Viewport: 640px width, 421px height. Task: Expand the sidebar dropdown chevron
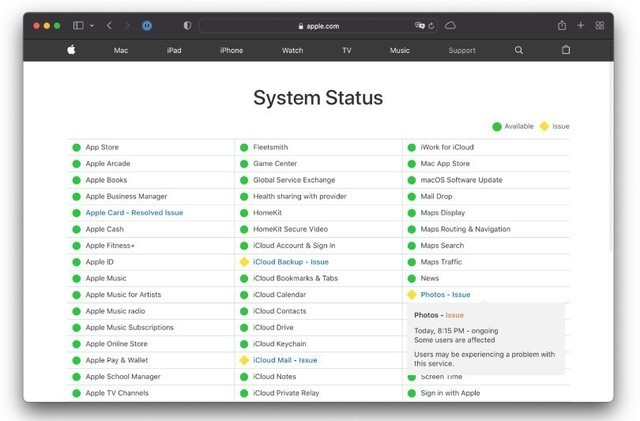click(92, 26)
